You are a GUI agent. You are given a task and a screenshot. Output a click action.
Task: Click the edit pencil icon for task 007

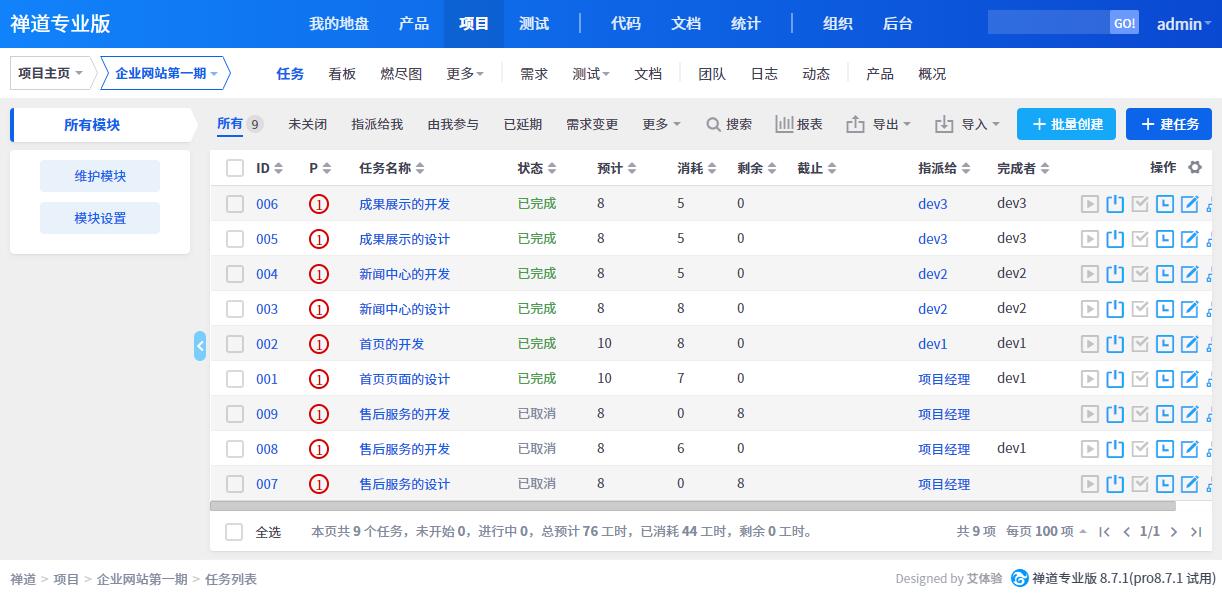pyautogui.click(x=1189, y=484)
